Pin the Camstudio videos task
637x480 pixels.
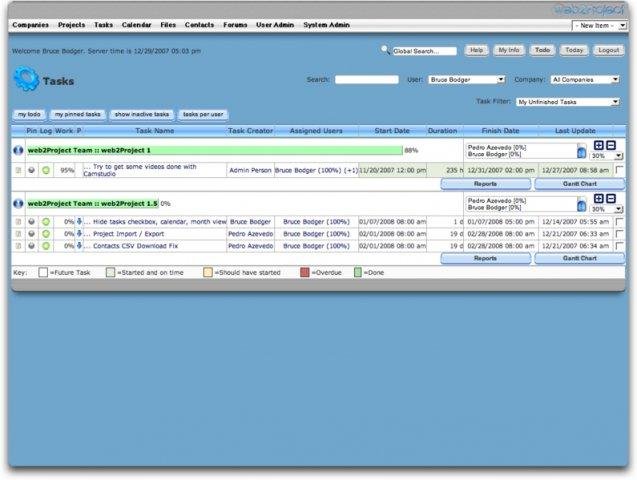coord(31,170)
